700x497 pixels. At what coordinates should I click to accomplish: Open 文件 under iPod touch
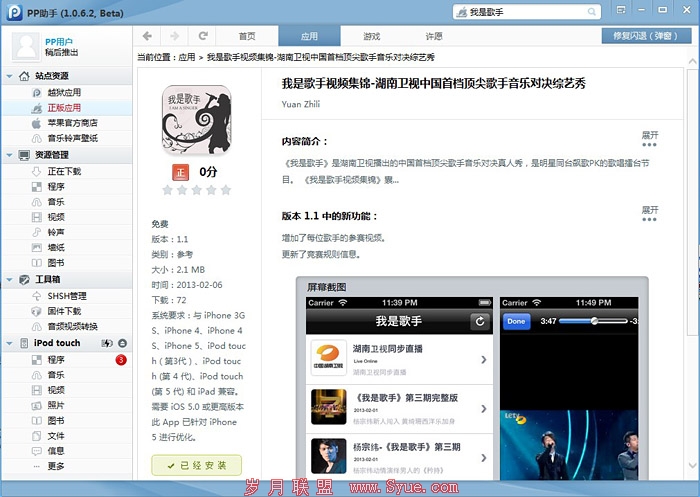pos(67,435)
